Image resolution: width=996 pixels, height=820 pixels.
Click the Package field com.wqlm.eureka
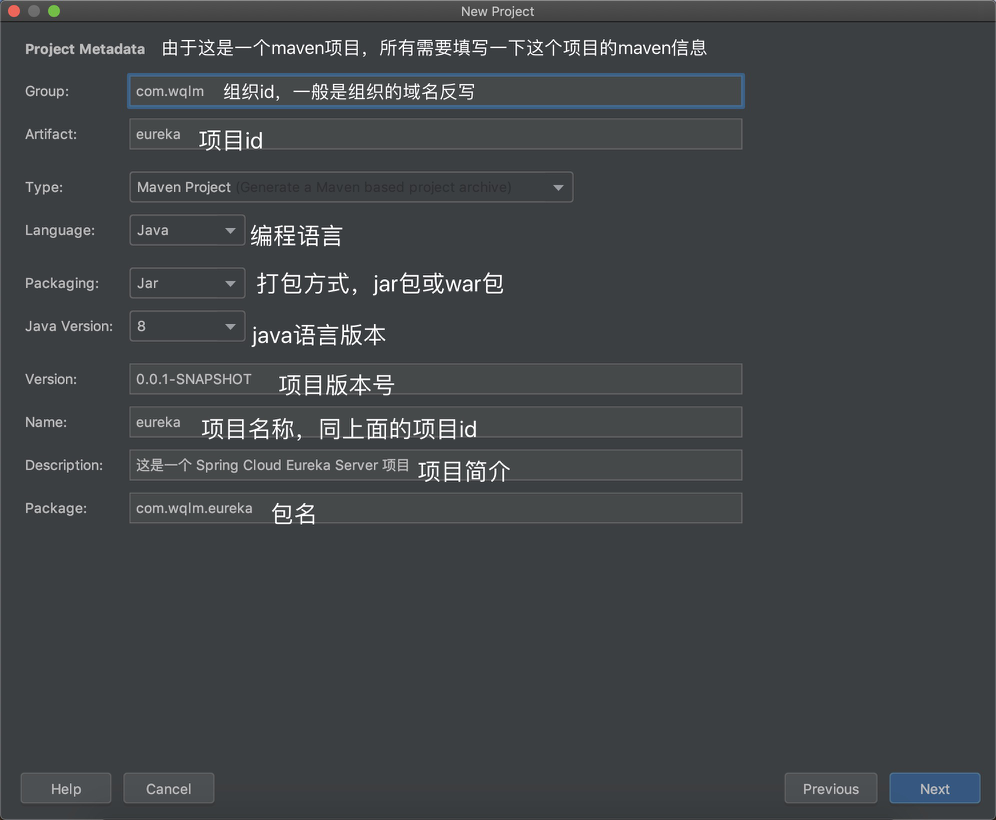[436, 508]
